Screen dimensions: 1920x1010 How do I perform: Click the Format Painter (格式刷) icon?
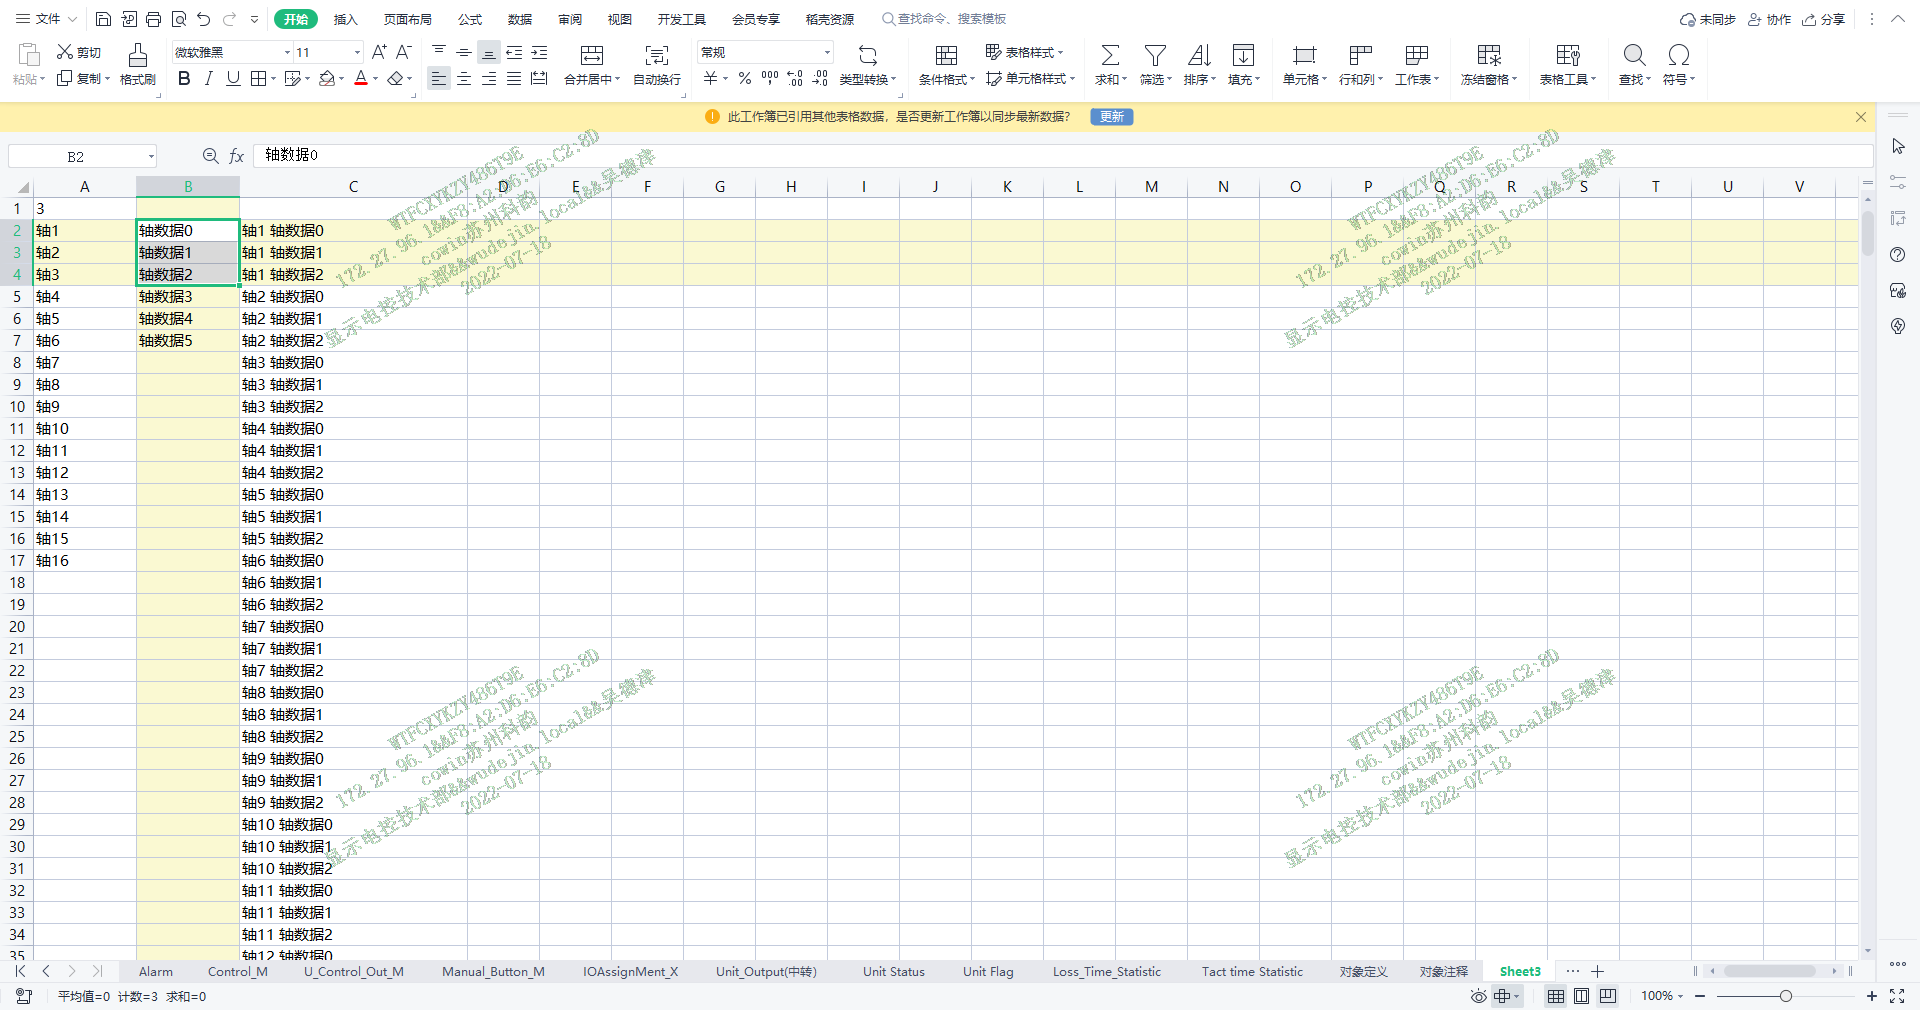[x=138, y=56]
